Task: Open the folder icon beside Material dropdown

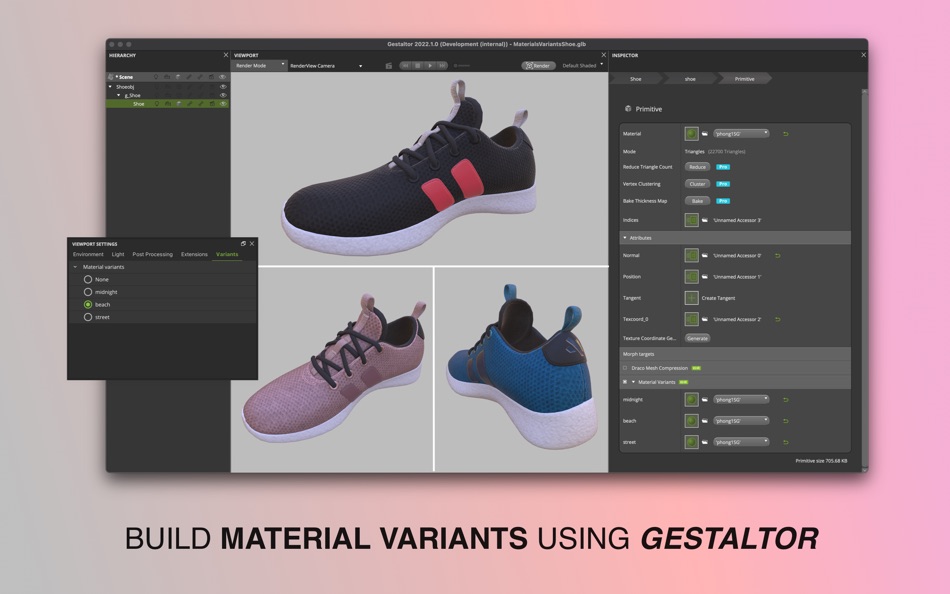Action: 705,134
